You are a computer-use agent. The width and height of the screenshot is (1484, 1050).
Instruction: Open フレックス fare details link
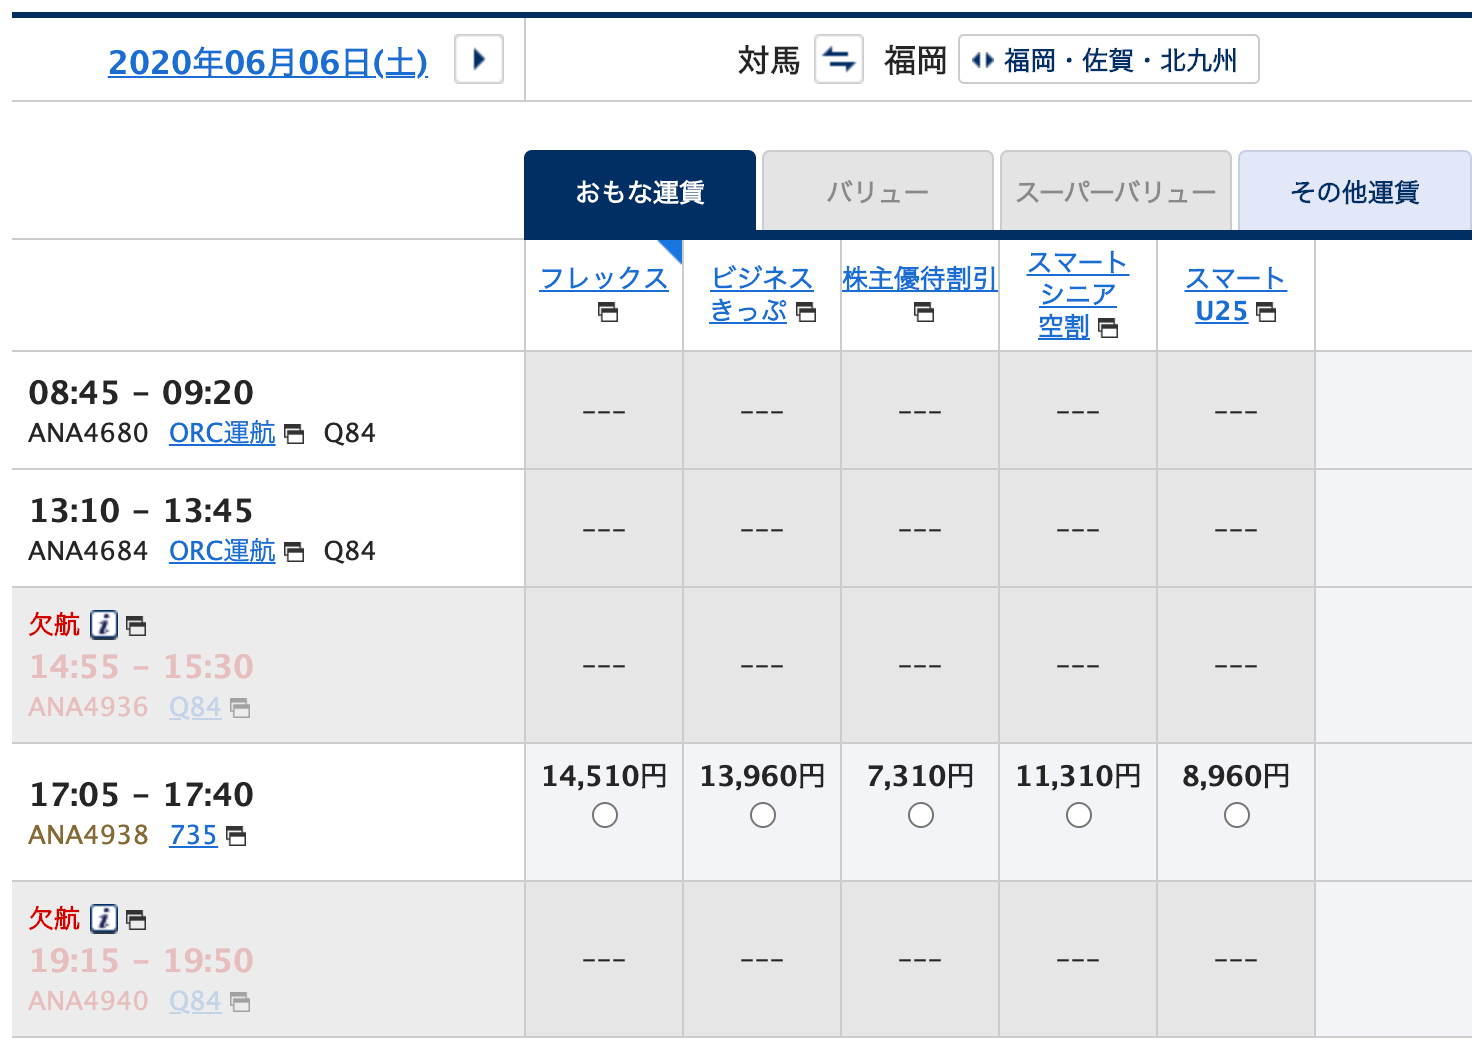[x=604, y=278]
